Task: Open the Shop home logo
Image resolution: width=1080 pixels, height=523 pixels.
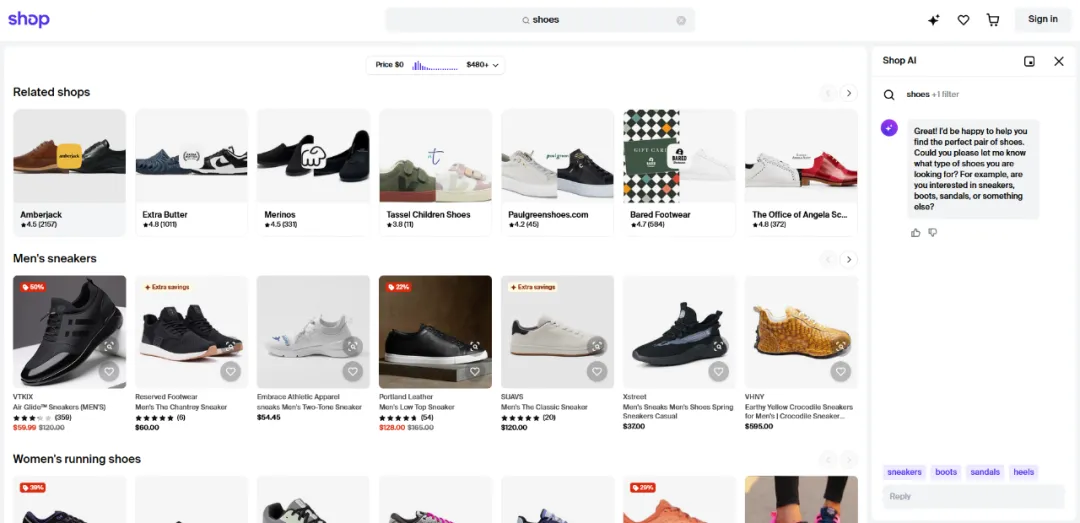Action: (29, 19)
